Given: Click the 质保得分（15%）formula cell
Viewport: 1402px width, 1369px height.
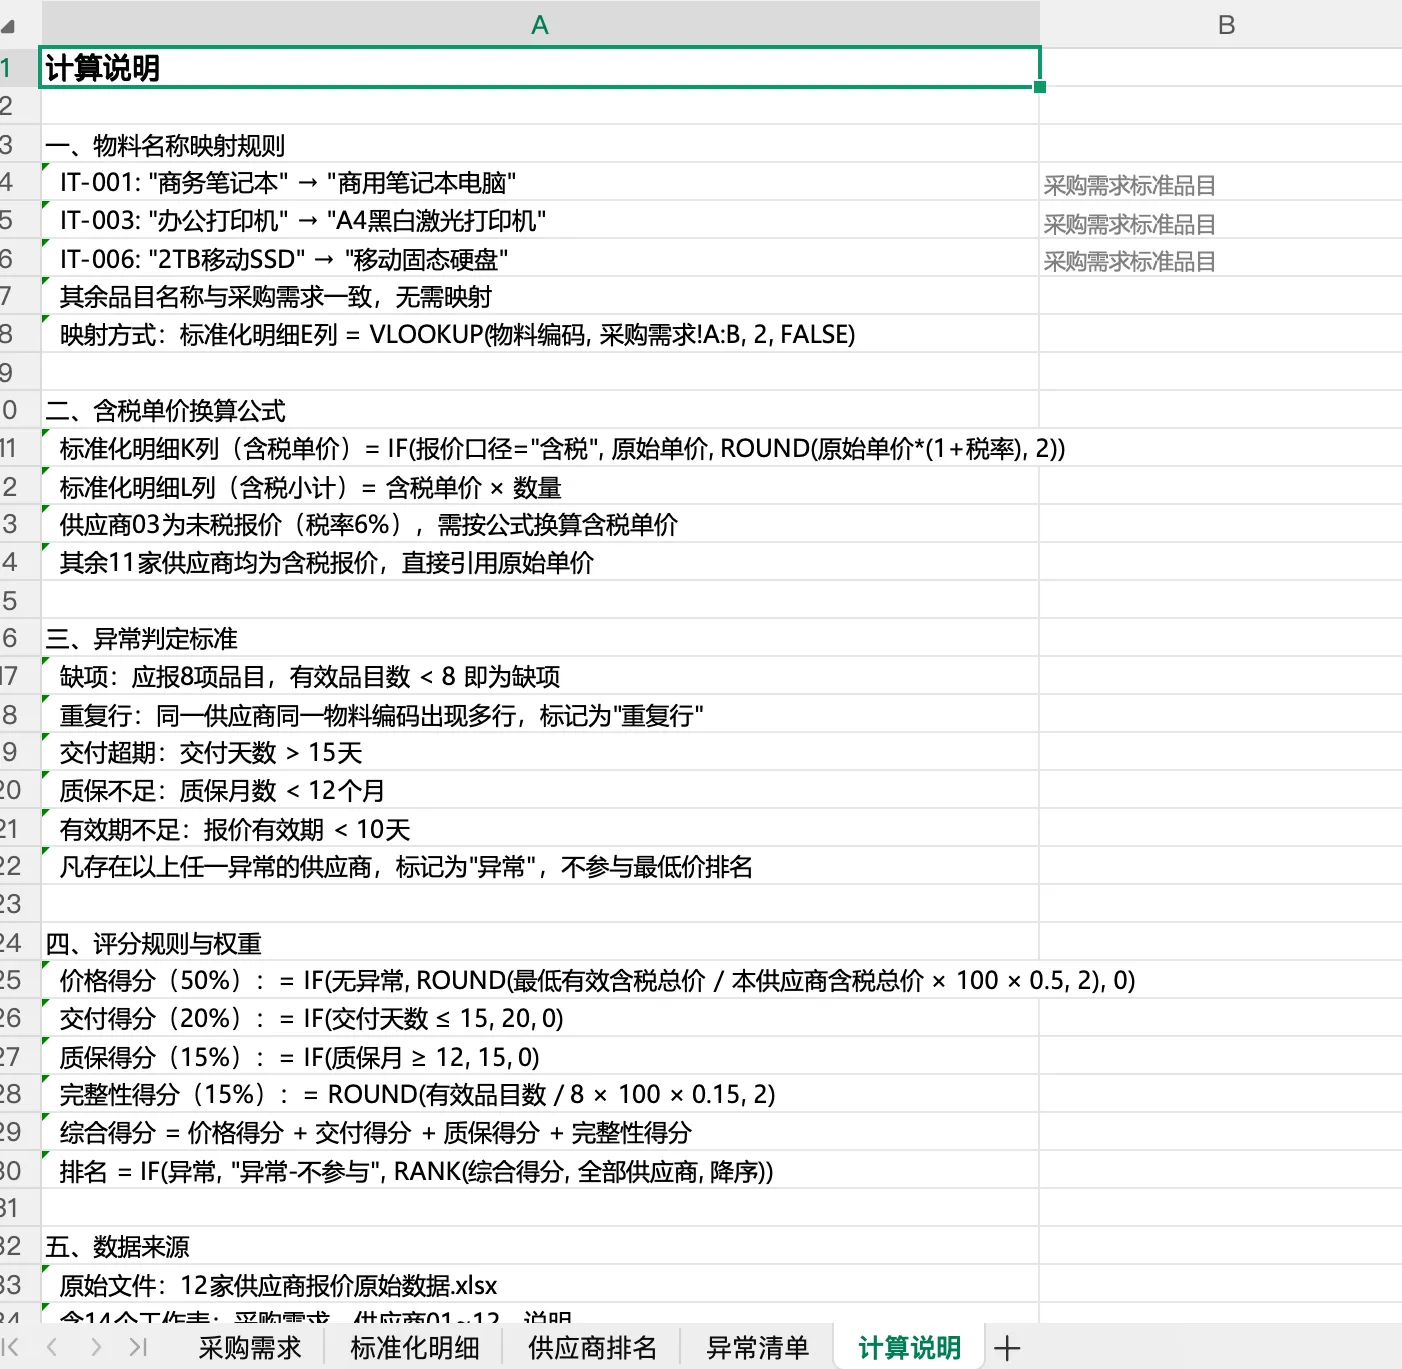Looking at the screenshot, I should pyautogui.click(x=540, y=1057).
